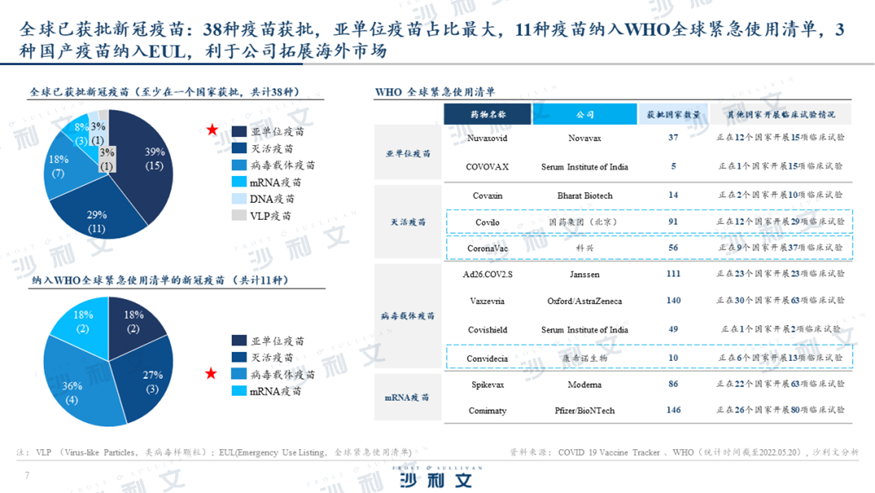Click the mRNA疫苗 category cell in the table
This screenshot has width=875, height=493.
(x=408, y=398)
